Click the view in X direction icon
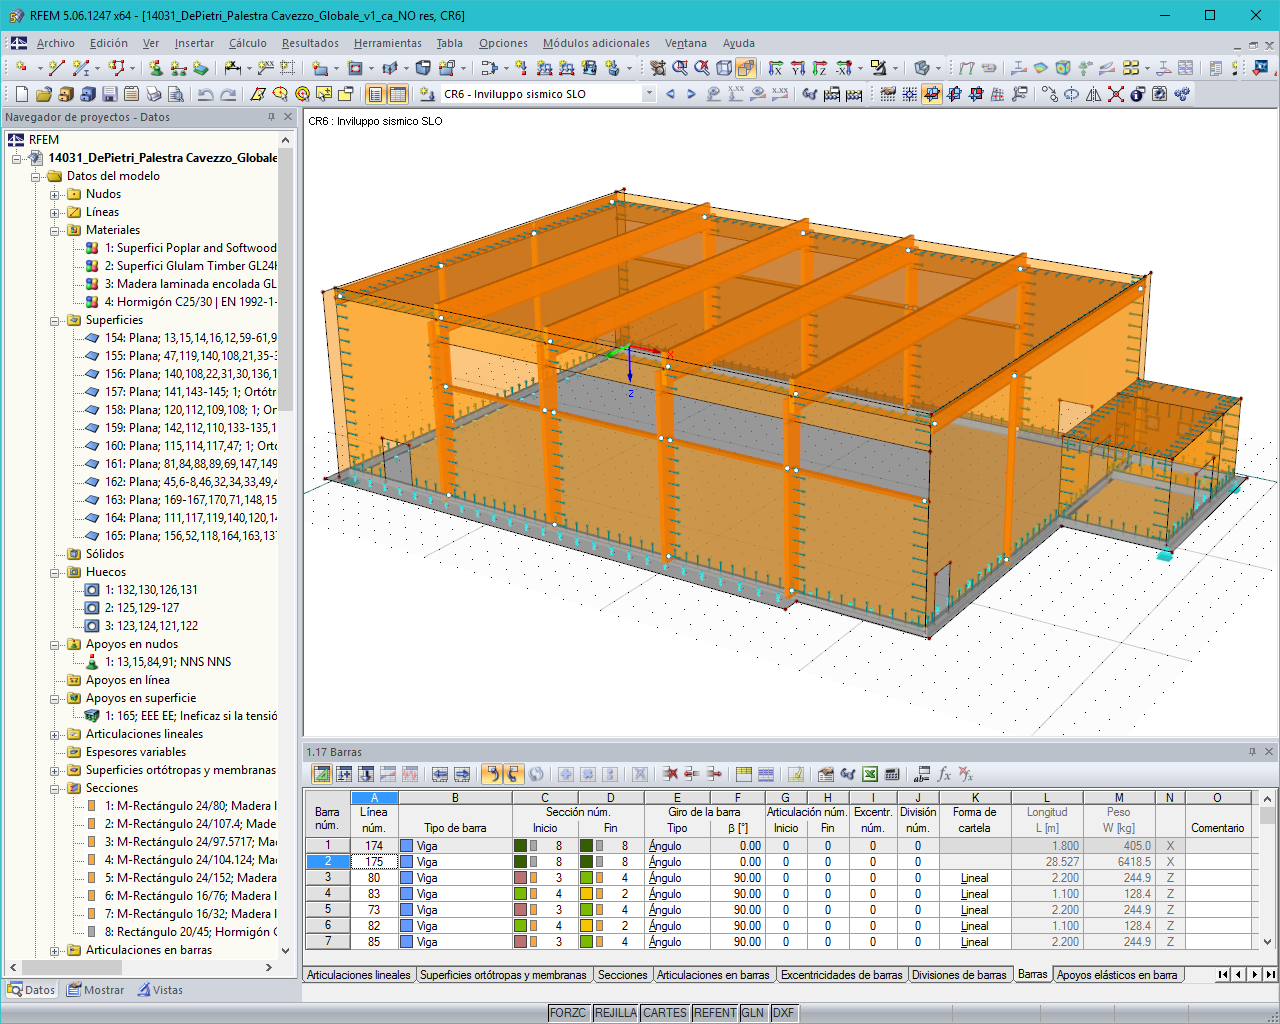 tap(775, 71)
